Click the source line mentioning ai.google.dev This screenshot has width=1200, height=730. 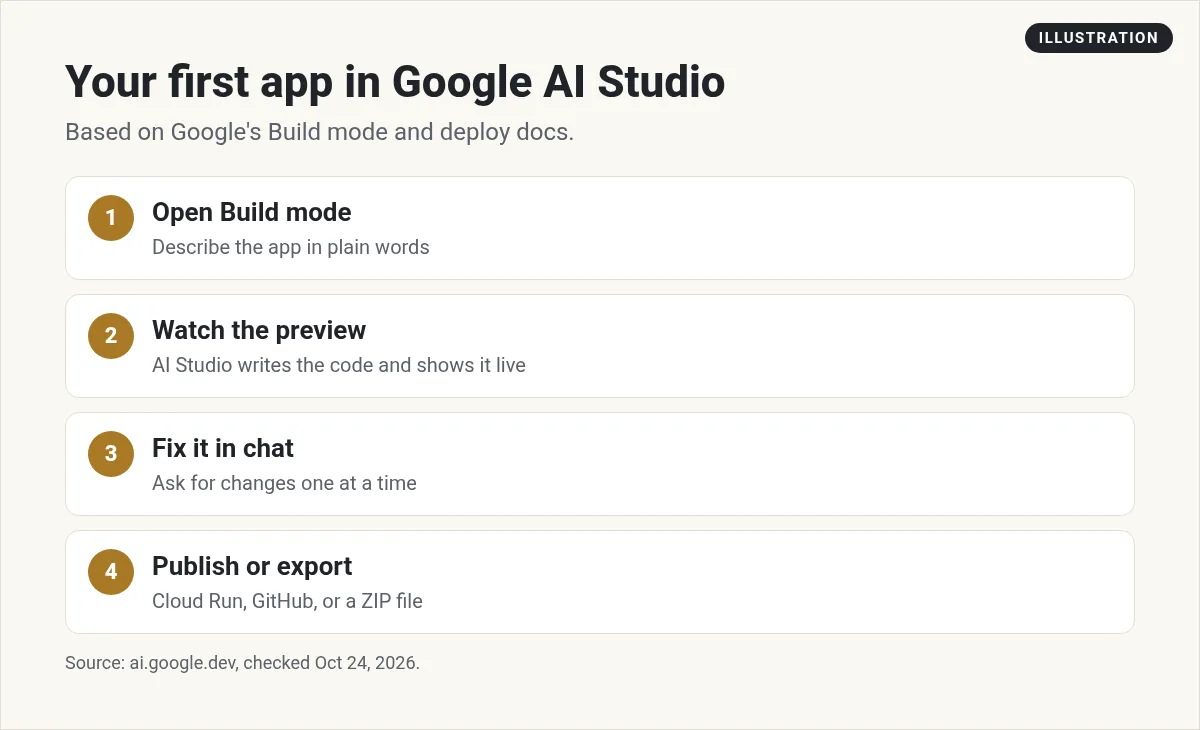point(242,663)
